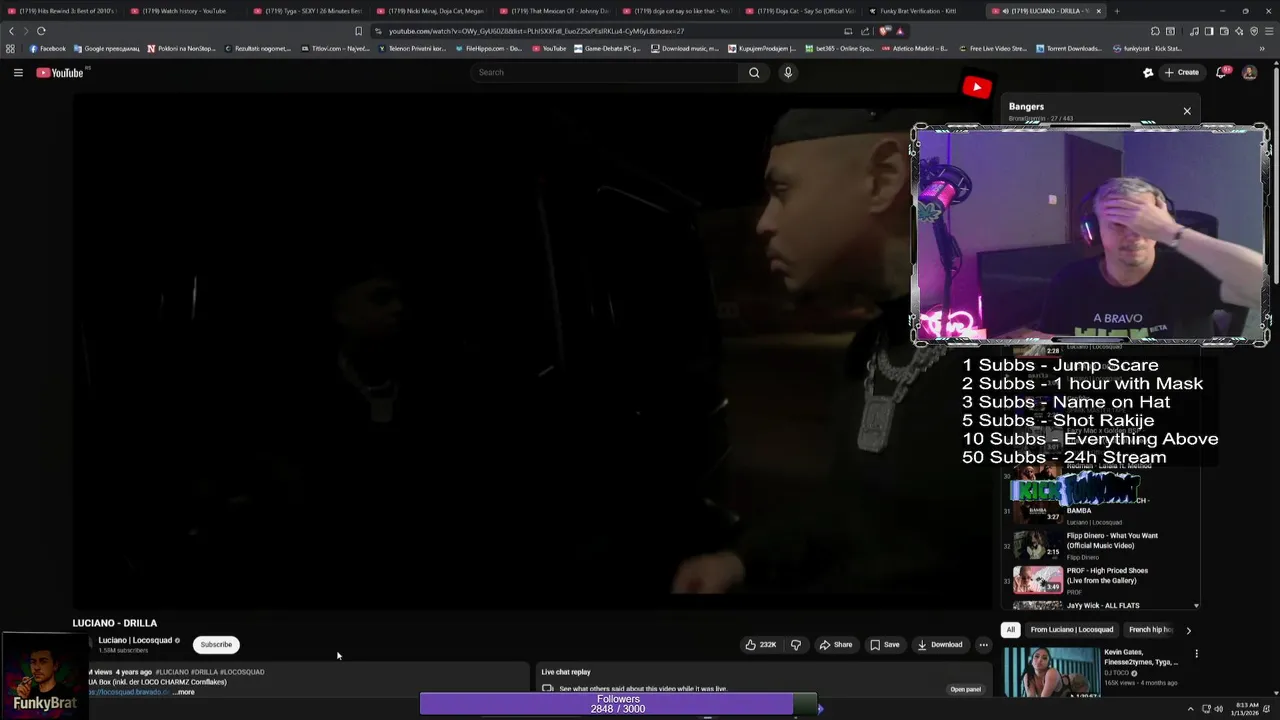Go to the YouTube home logo
This screenshot has height=720, width=1280.
coord(60,72)
